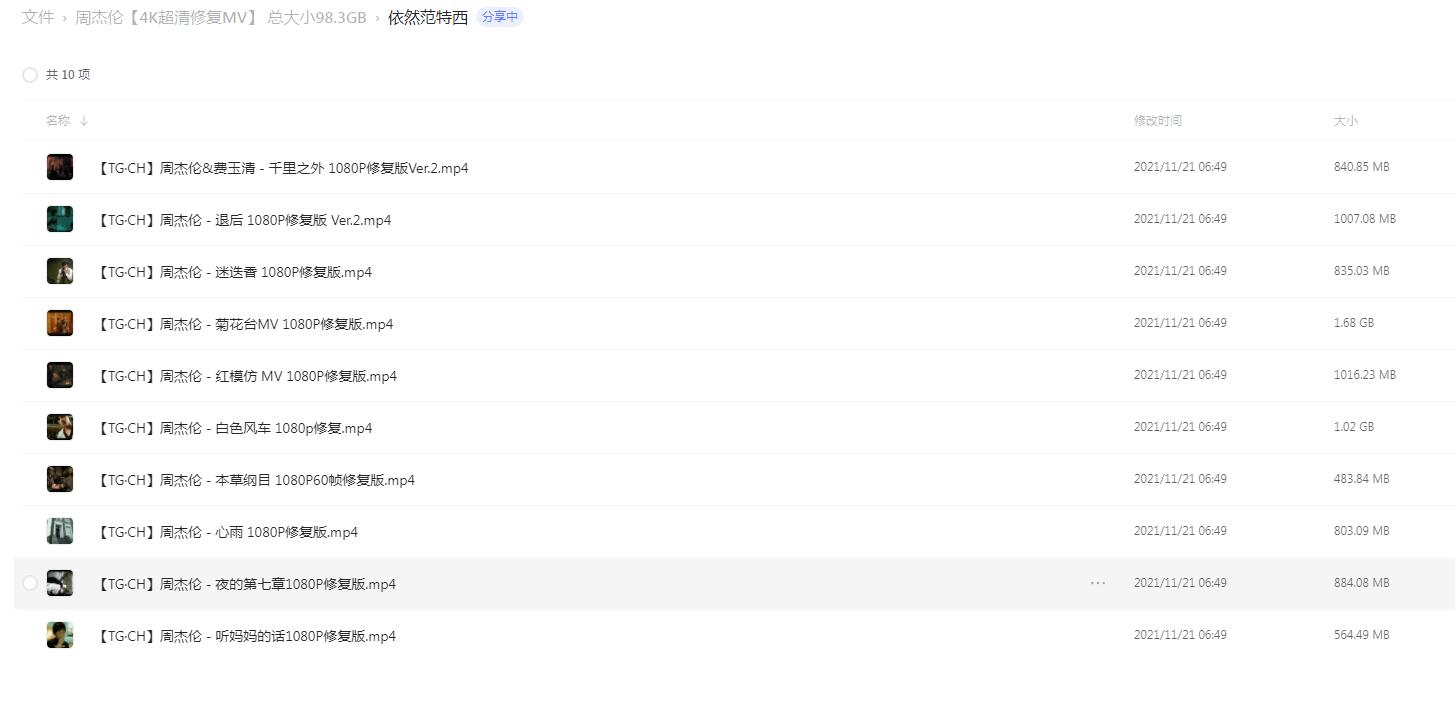This screenshot has width=1455, height=704.
Task: Click the 退后 video thumbnail icon
Action: pos(60,219)
